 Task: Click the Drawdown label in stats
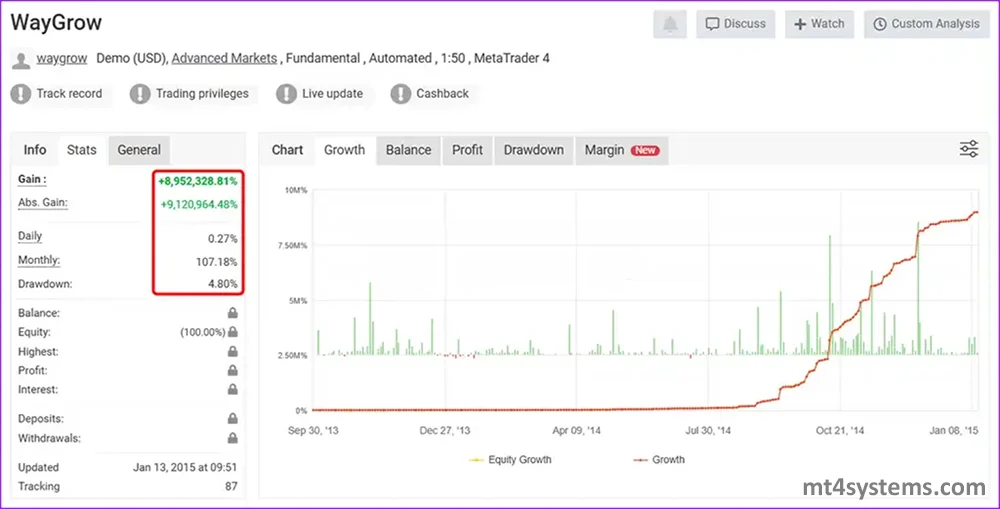click(x=45, y=284)
